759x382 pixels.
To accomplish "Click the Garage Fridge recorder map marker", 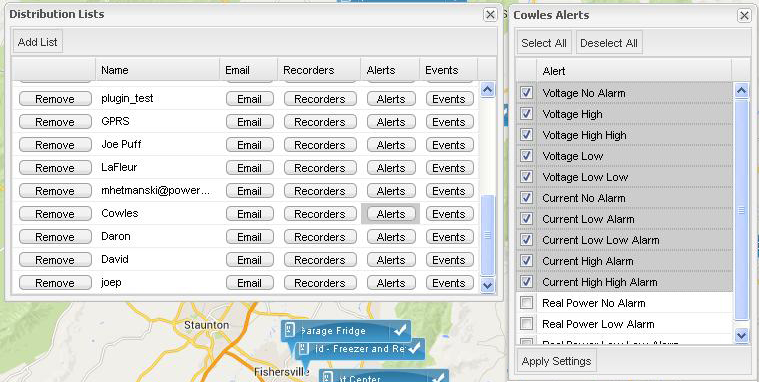I will coord(346,331).
